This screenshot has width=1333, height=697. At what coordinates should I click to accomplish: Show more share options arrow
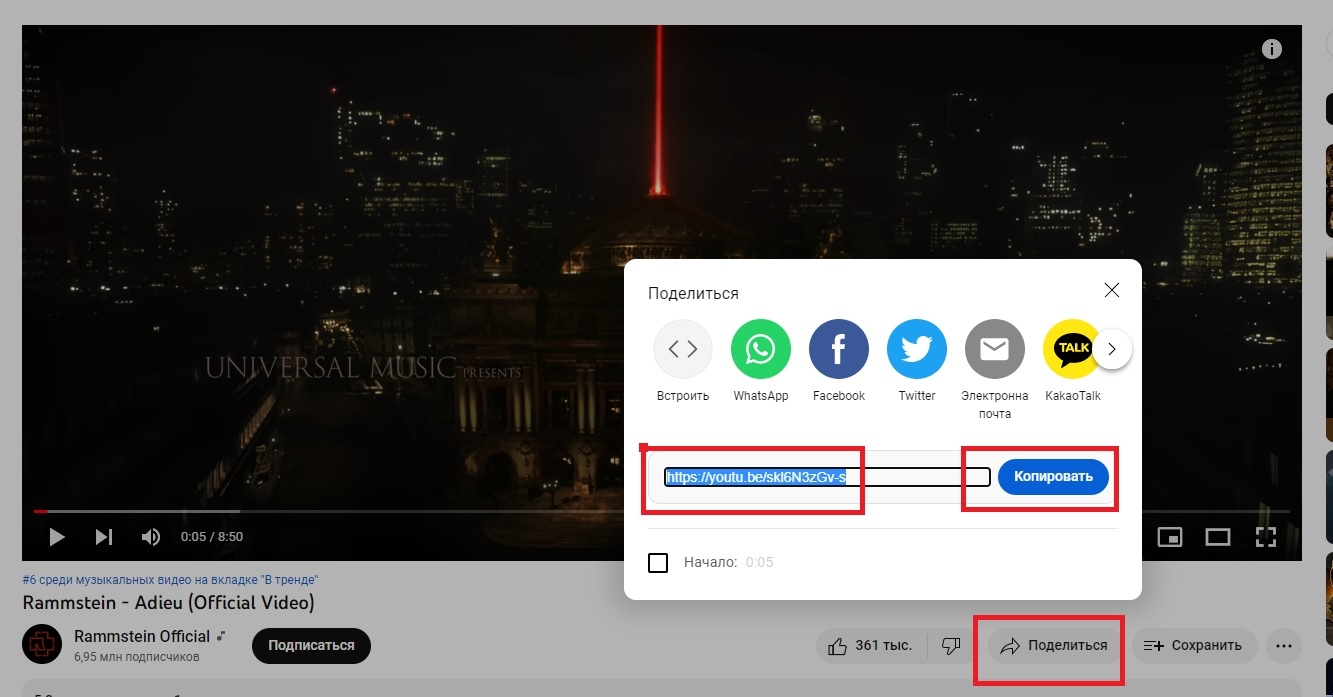tap(1112, 350)
